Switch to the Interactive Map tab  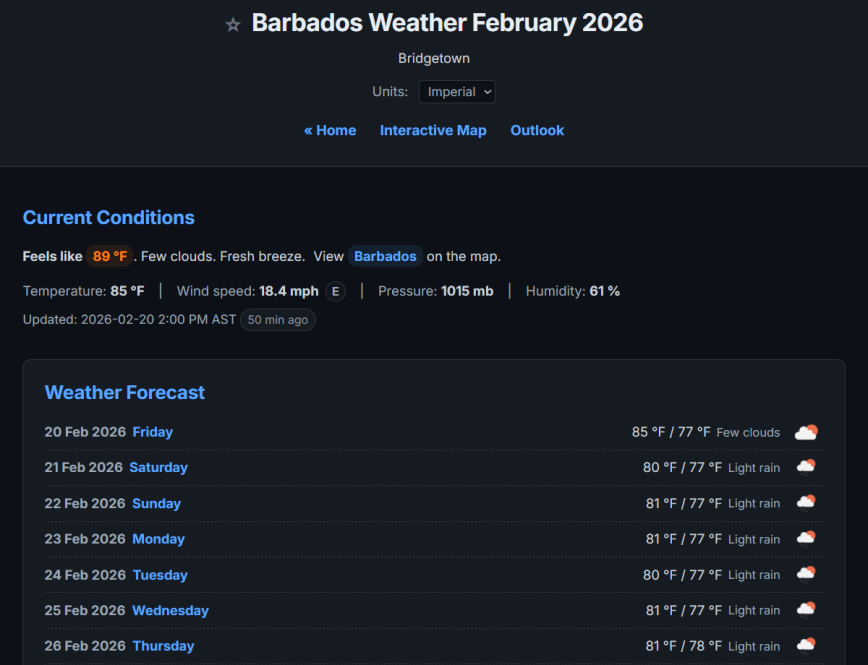click(433, 130)
